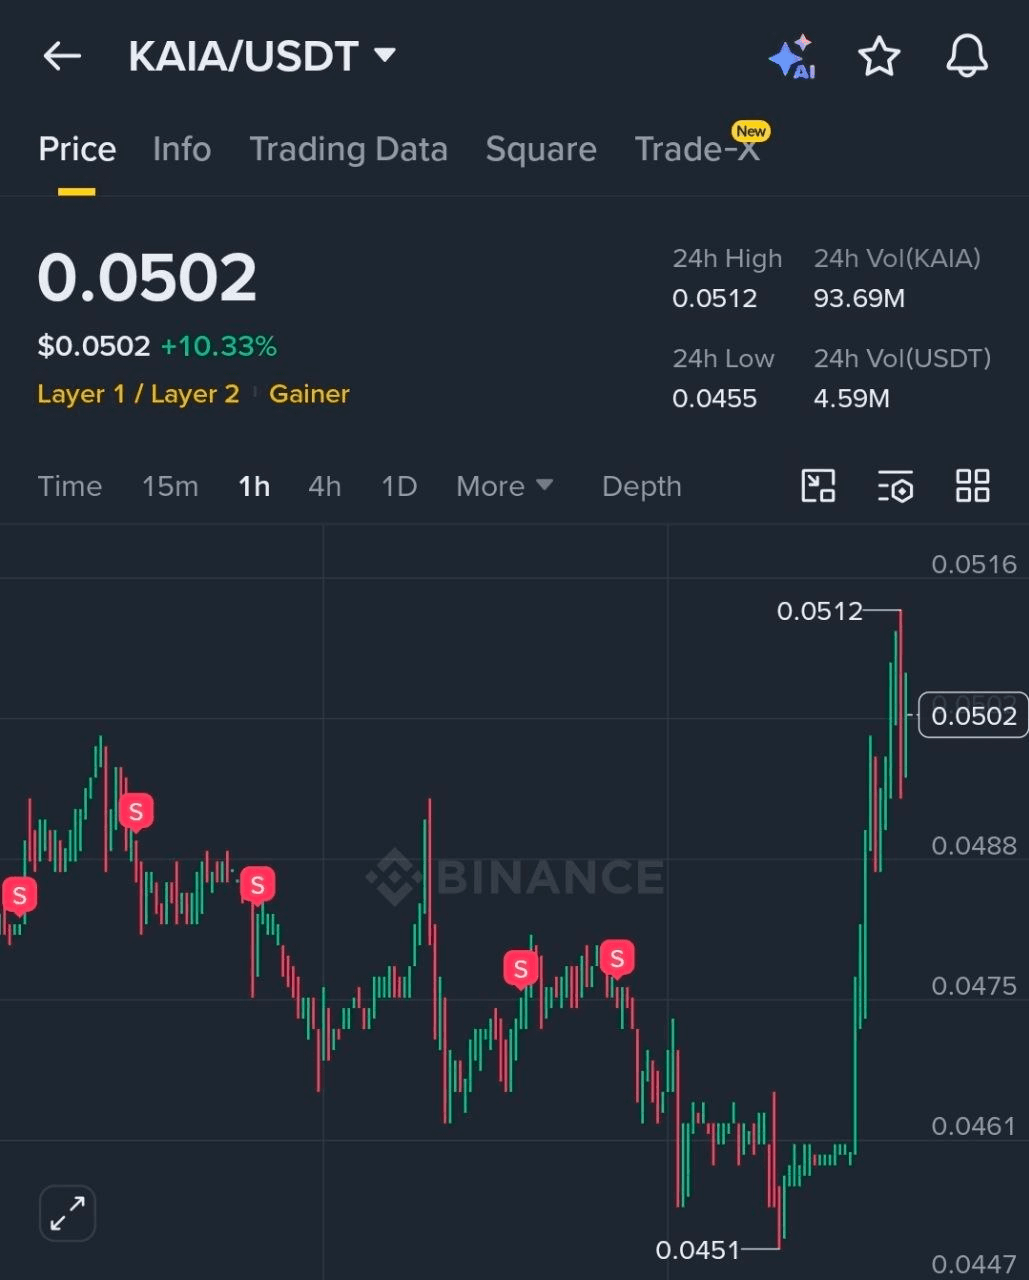Tap the 0.0488 price axis label
The width and height of the screenshot is (1029, 1280).
point(973,846)
